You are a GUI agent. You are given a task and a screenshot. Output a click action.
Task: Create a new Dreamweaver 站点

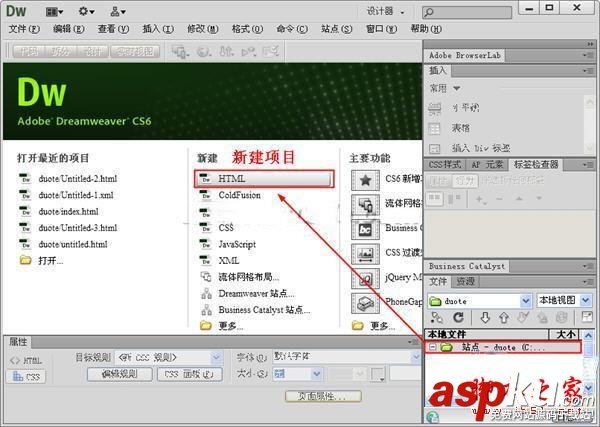tap(256, 293)
